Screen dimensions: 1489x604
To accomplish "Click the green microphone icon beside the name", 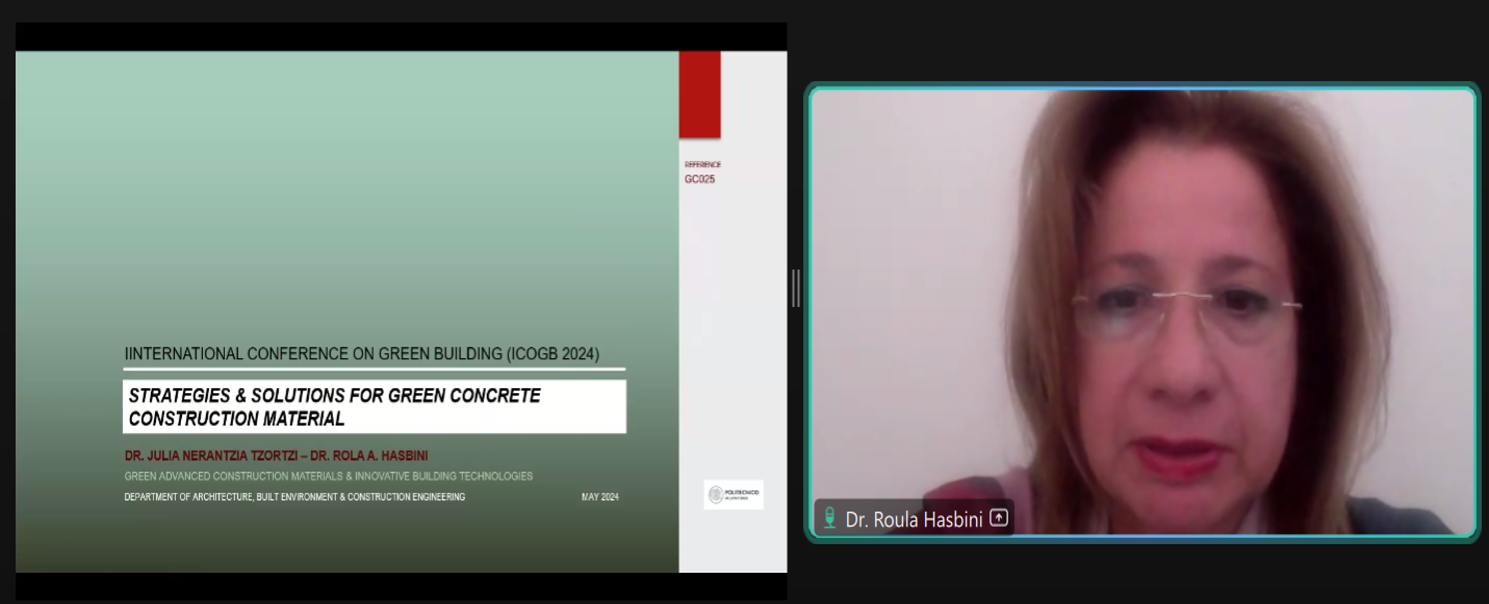I will tap(829, 518).
